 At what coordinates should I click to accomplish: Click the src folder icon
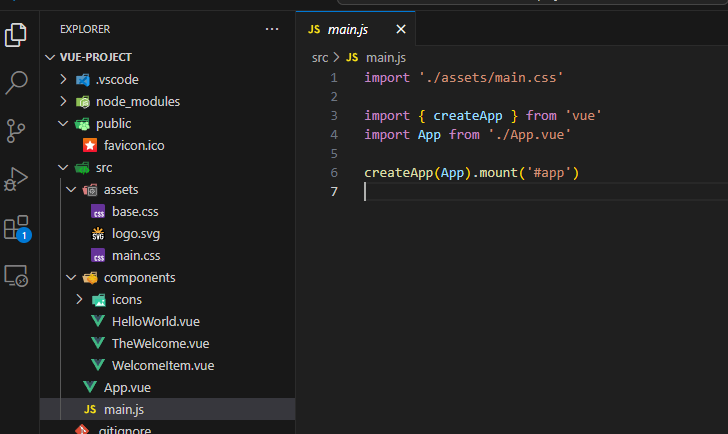(x=82, y=168)
